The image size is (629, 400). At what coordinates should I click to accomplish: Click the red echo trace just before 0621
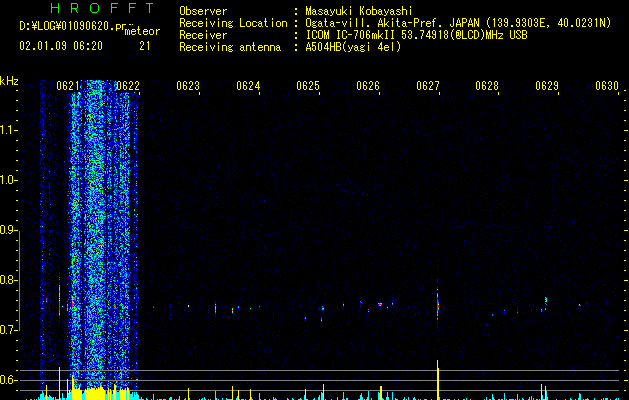coord(59,301)
